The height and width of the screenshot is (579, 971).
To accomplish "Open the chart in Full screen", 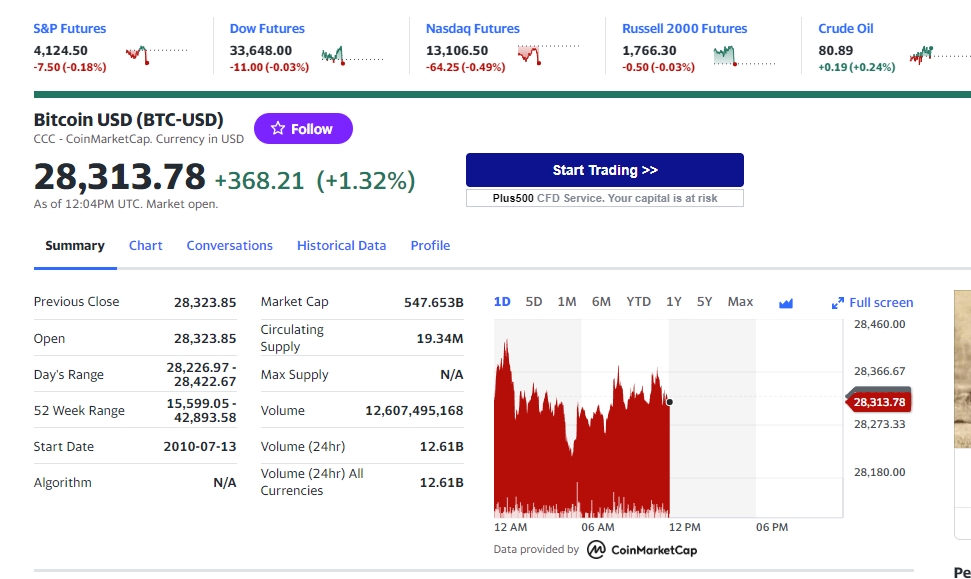I will click(872, 303).
